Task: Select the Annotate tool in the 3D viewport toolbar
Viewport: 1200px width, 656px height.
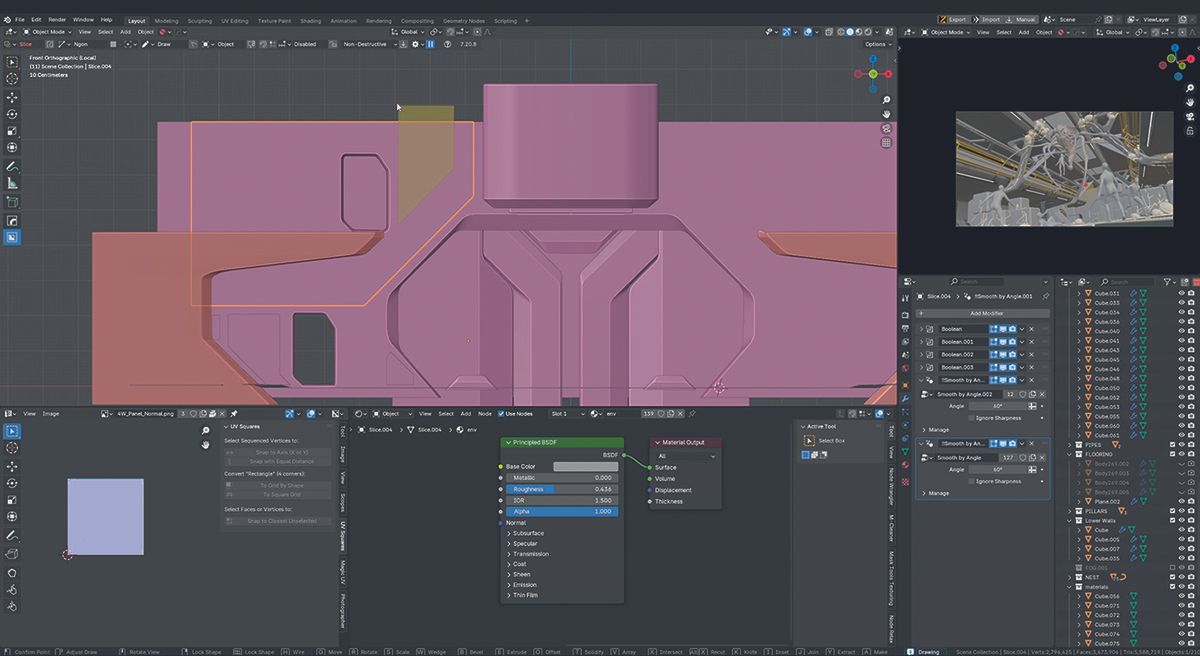Action: click(12, 166)
